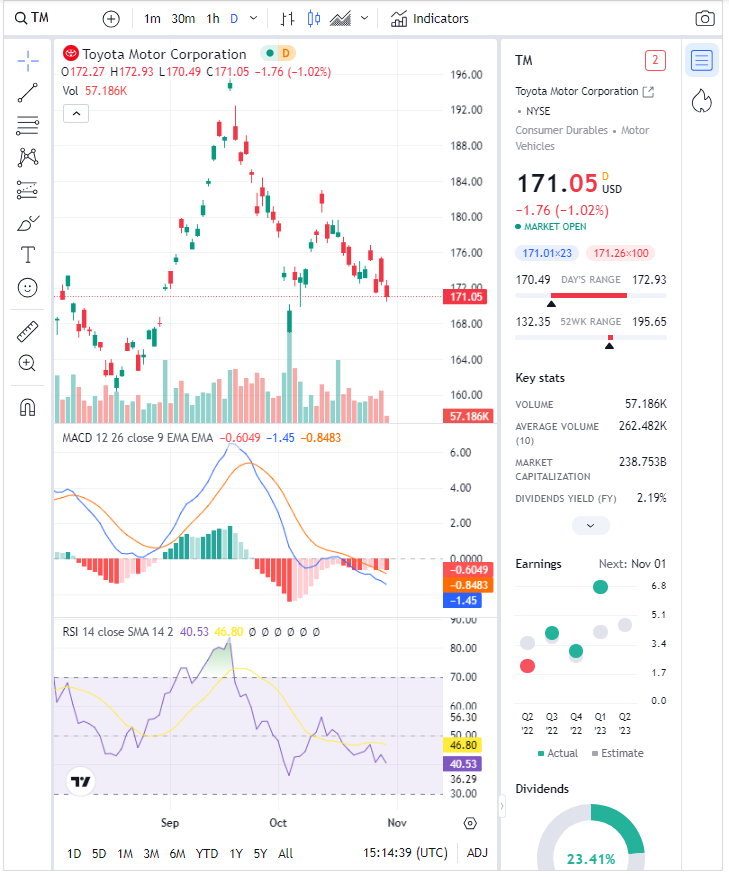Take a chart snapshot with camera icon

click(x=705, y=19)
